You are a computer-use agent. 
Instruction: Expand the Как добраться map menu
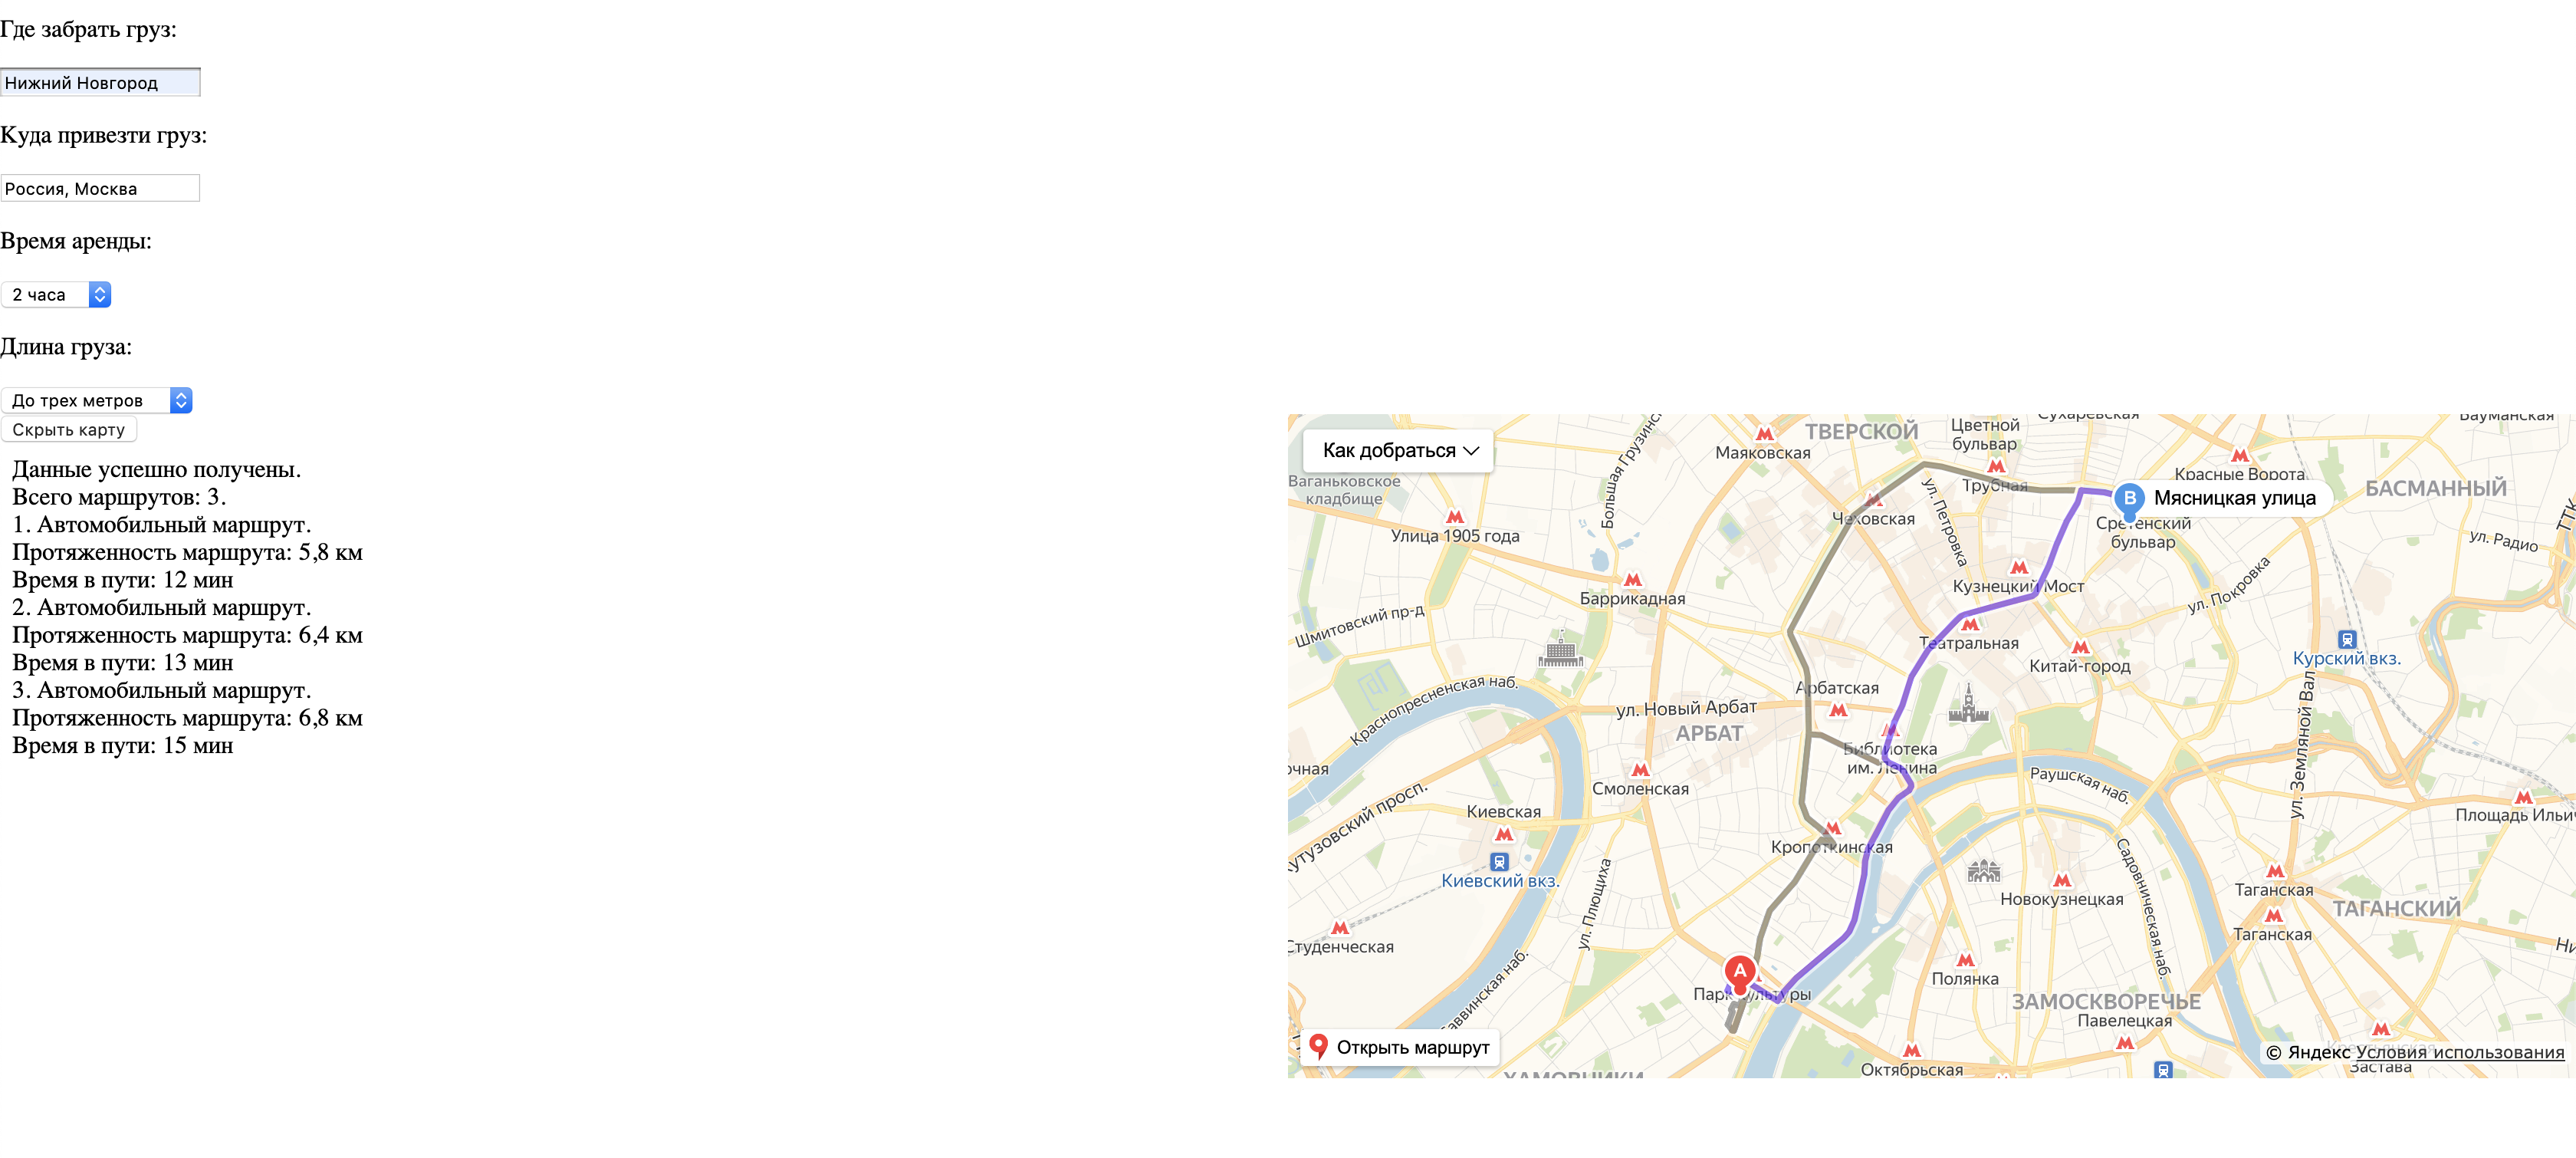pyautogui.click(x=1398, y=450)
